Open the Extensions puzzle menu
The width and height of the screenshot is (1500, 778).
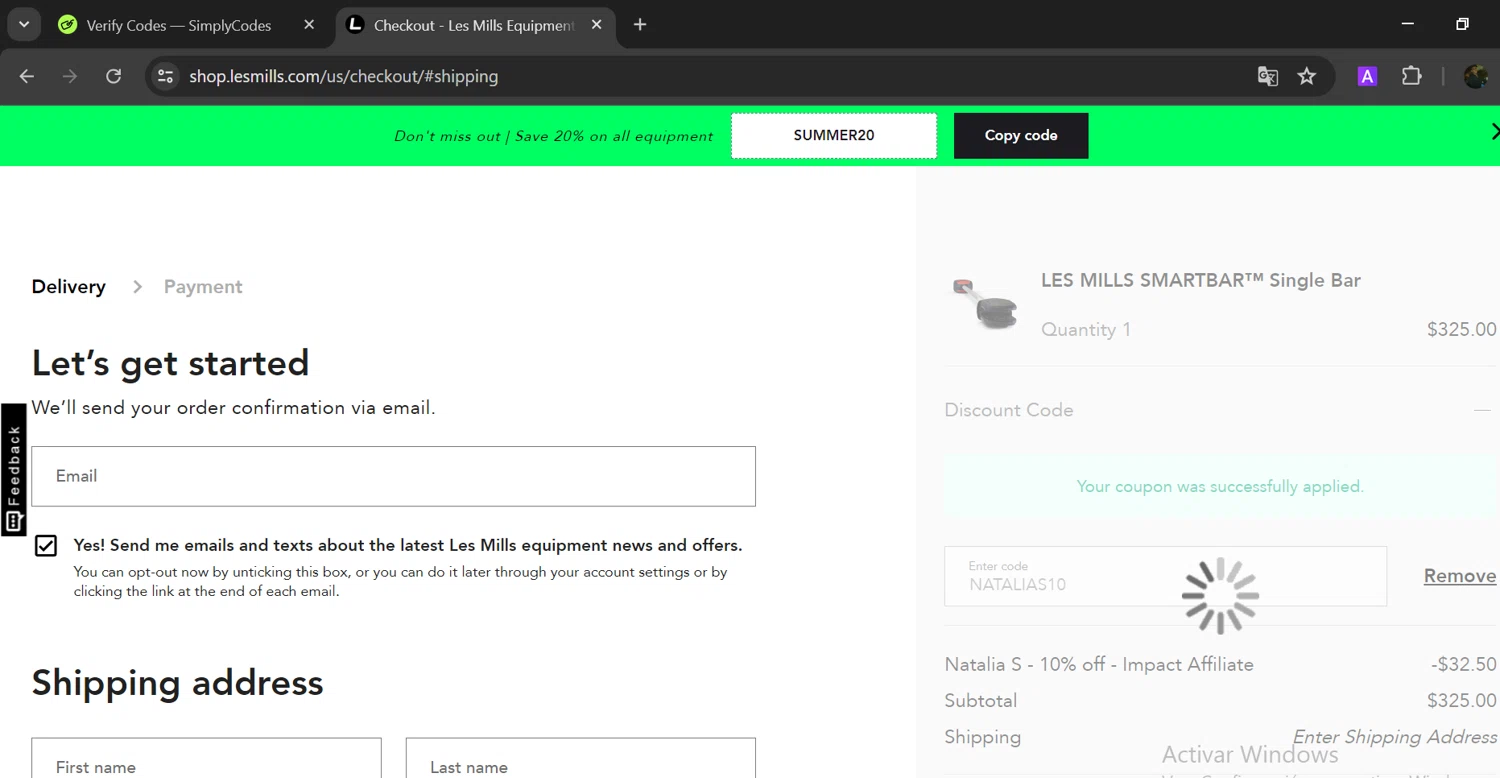coord(1411,76)
